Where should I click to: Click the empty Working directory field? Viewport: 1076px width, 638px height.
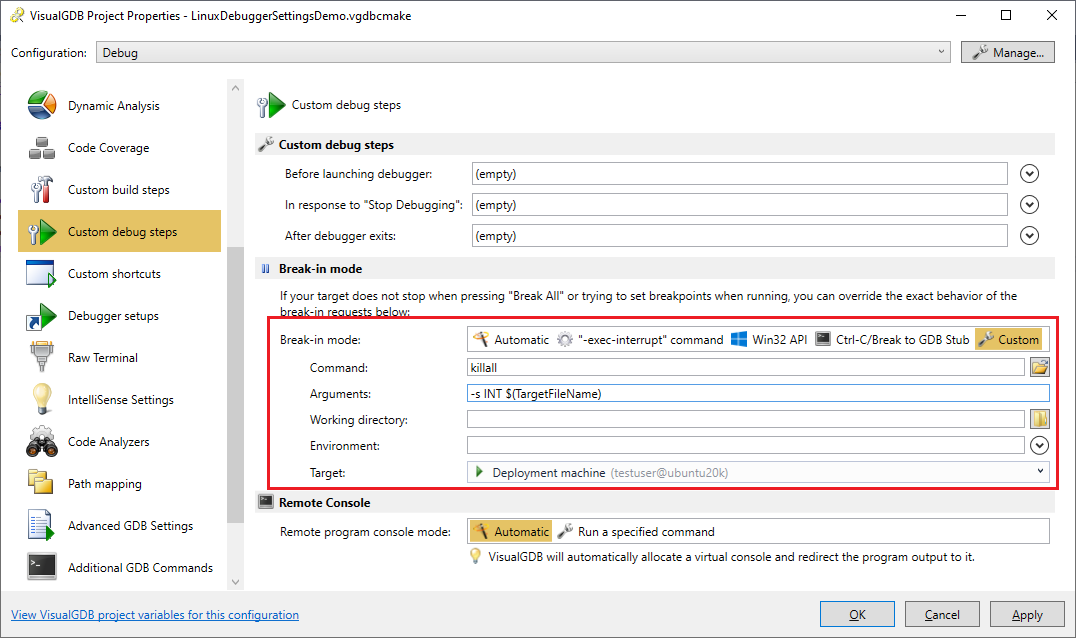coord(746,419)
